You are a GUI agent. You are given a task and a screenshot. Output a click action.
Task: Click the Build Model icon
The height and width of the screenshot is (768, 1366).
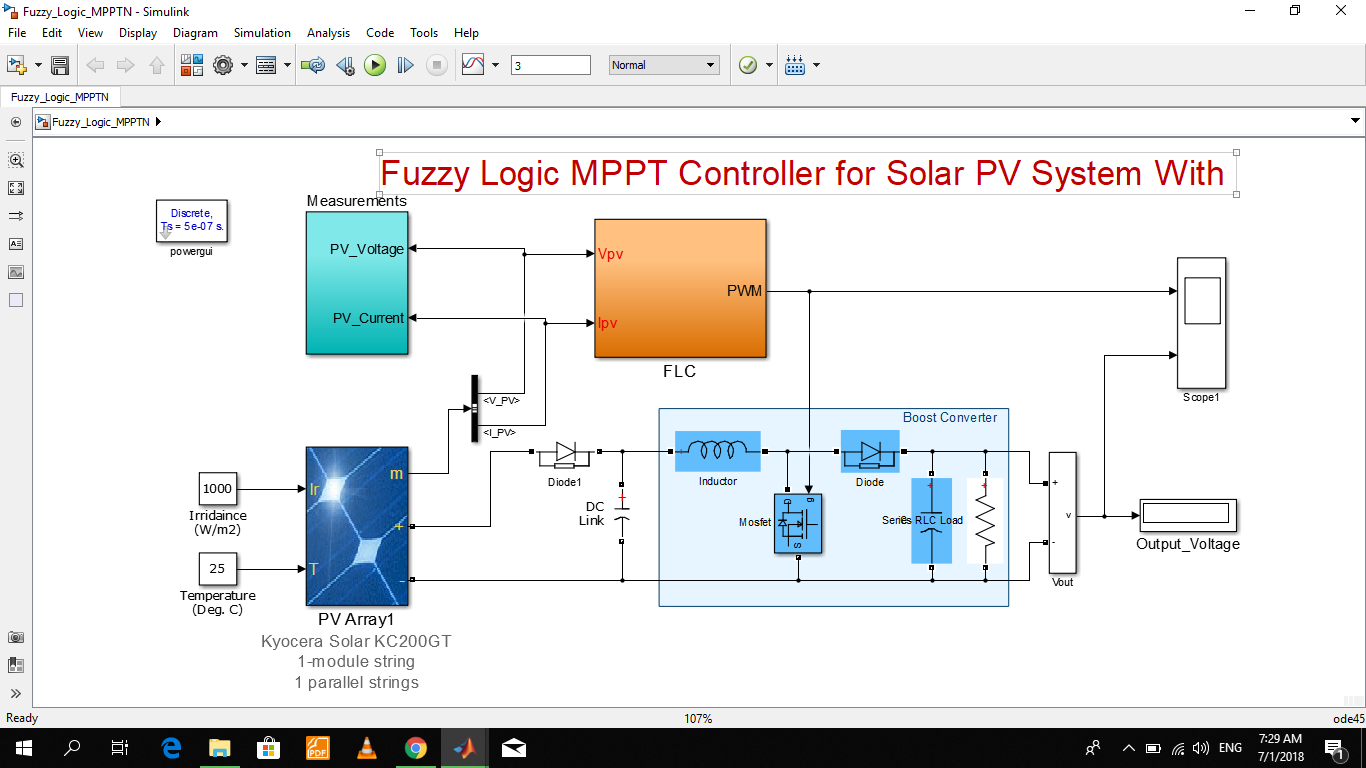pyautogui.click(x=796, y=65)
